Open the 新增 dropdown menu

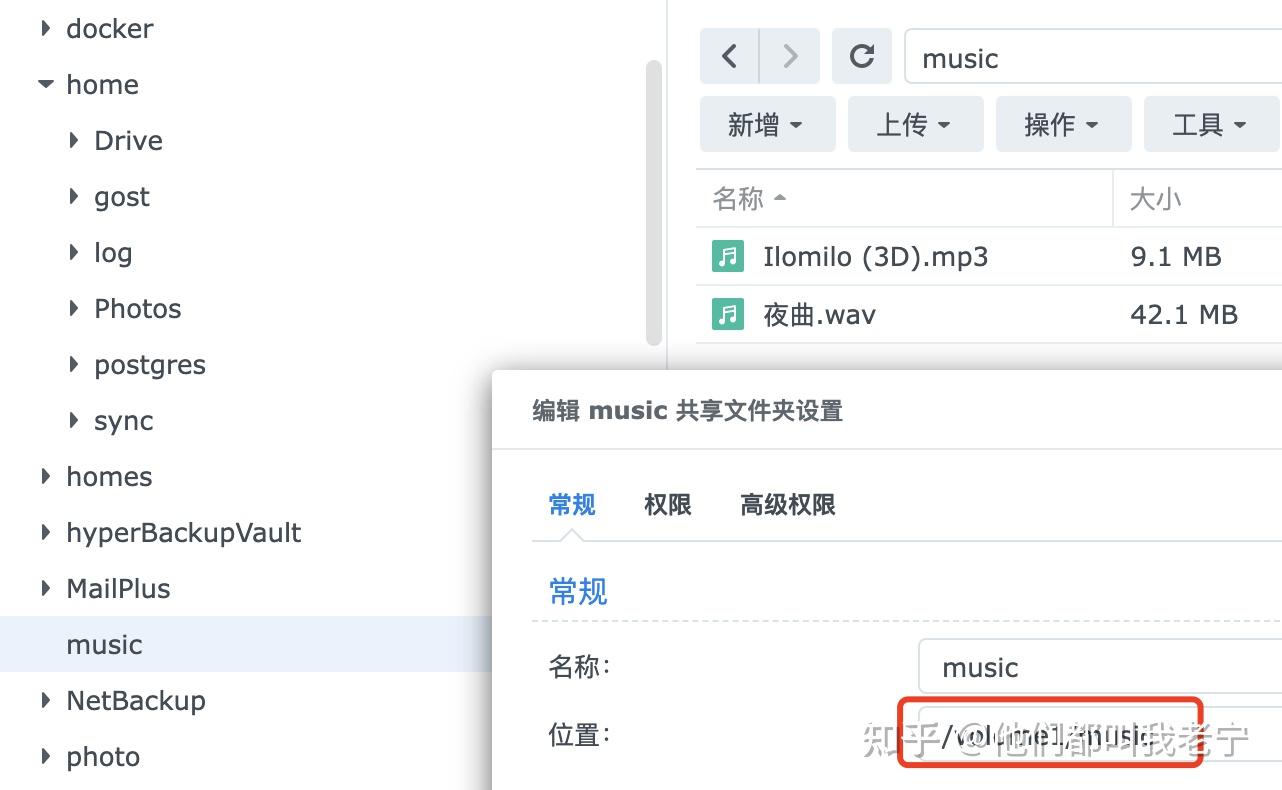(x=767, y=124)
